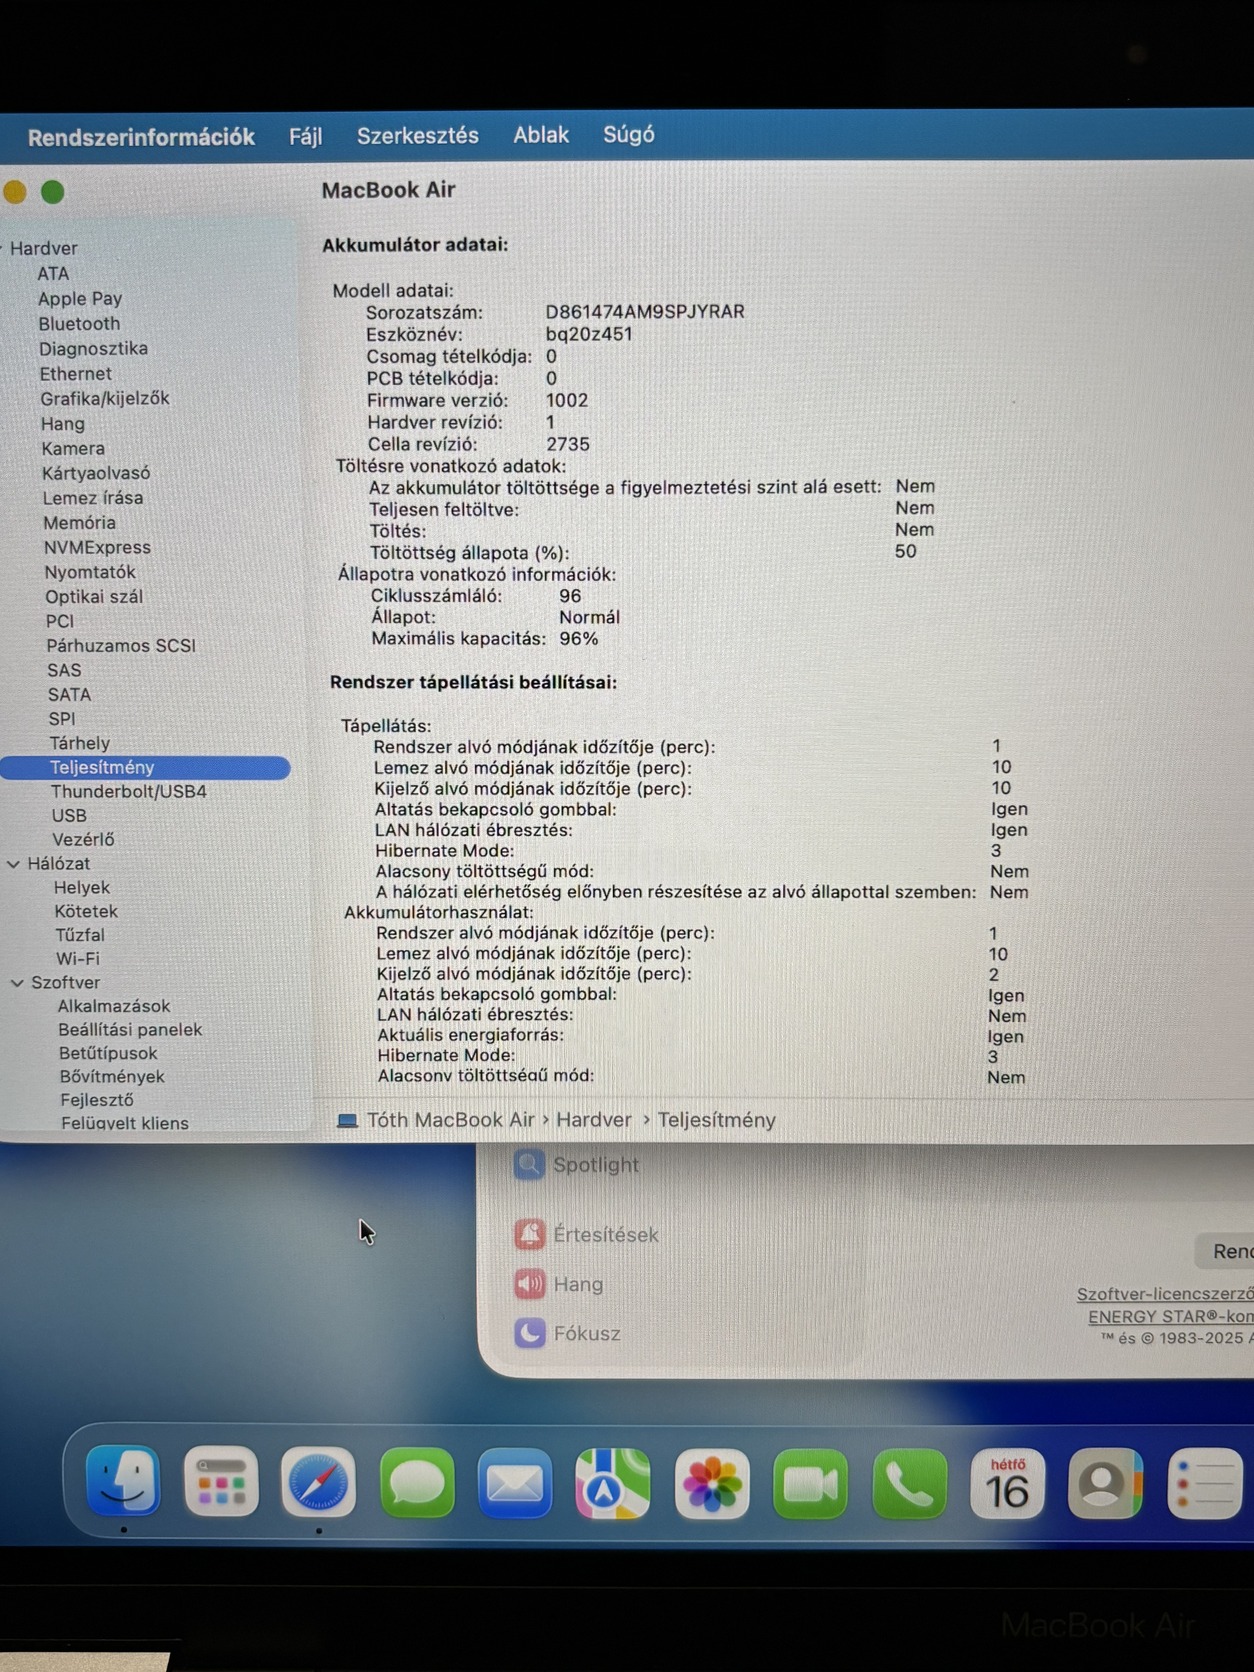This screenshot has height=1672, width=1254.
Task: Click the laptop icon in path bar
Action: coord(347,1120)
